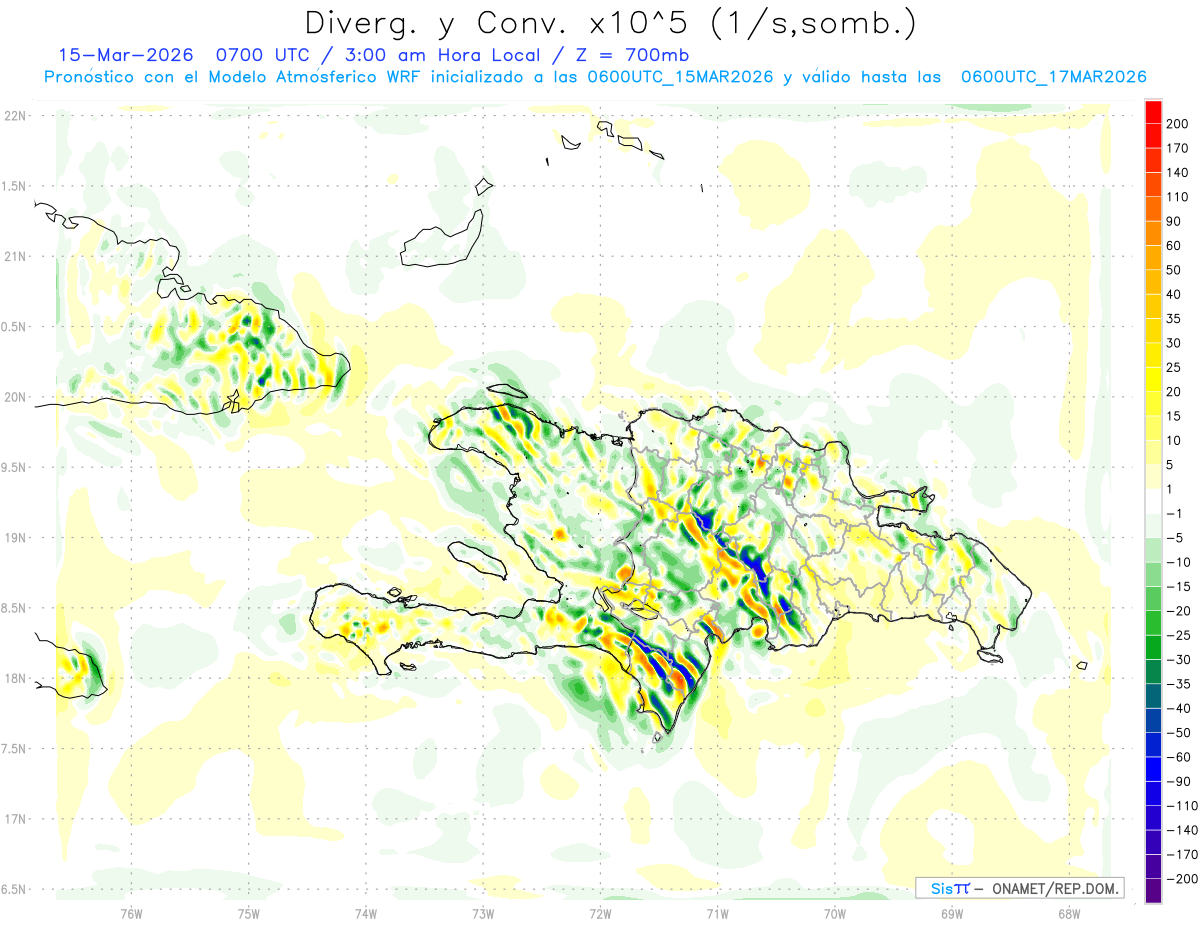Click the positive '110' colorbar value

tap(1177, 197)
